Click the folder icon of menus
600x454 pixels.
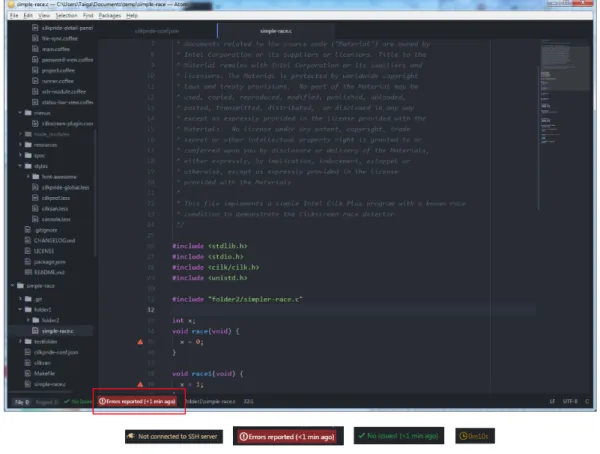tap(28, 113)
